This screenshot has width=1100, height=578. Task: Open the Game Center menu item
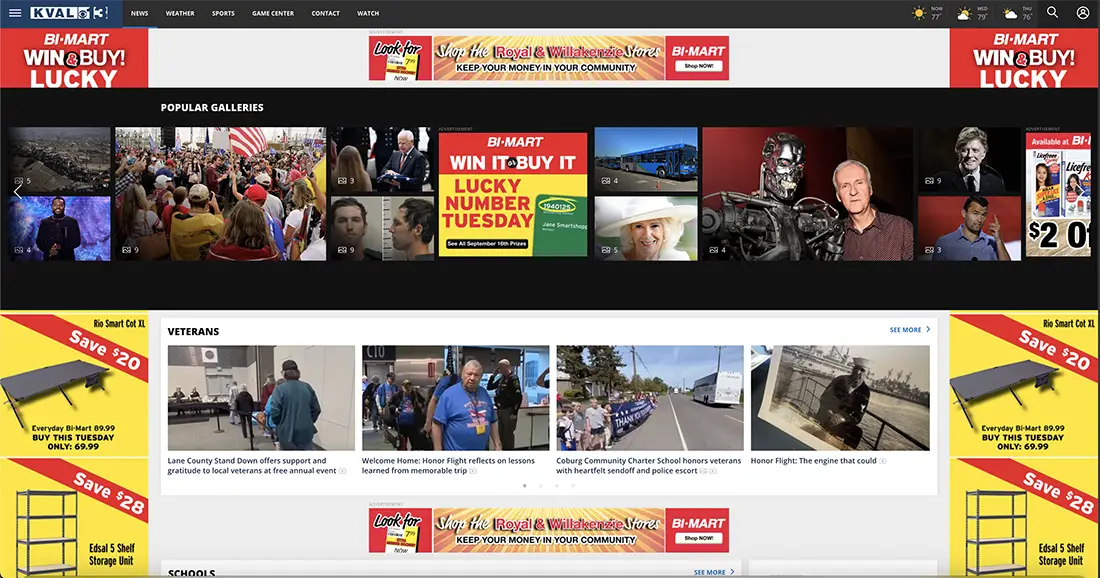coord(273,13)
